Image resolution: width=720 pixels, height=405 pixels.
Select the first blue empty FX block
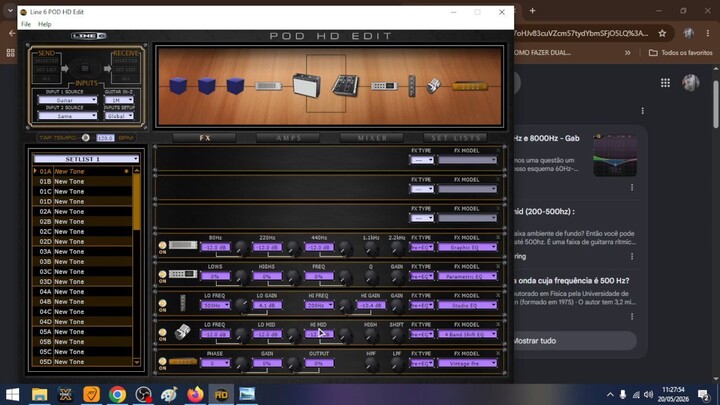178,86
